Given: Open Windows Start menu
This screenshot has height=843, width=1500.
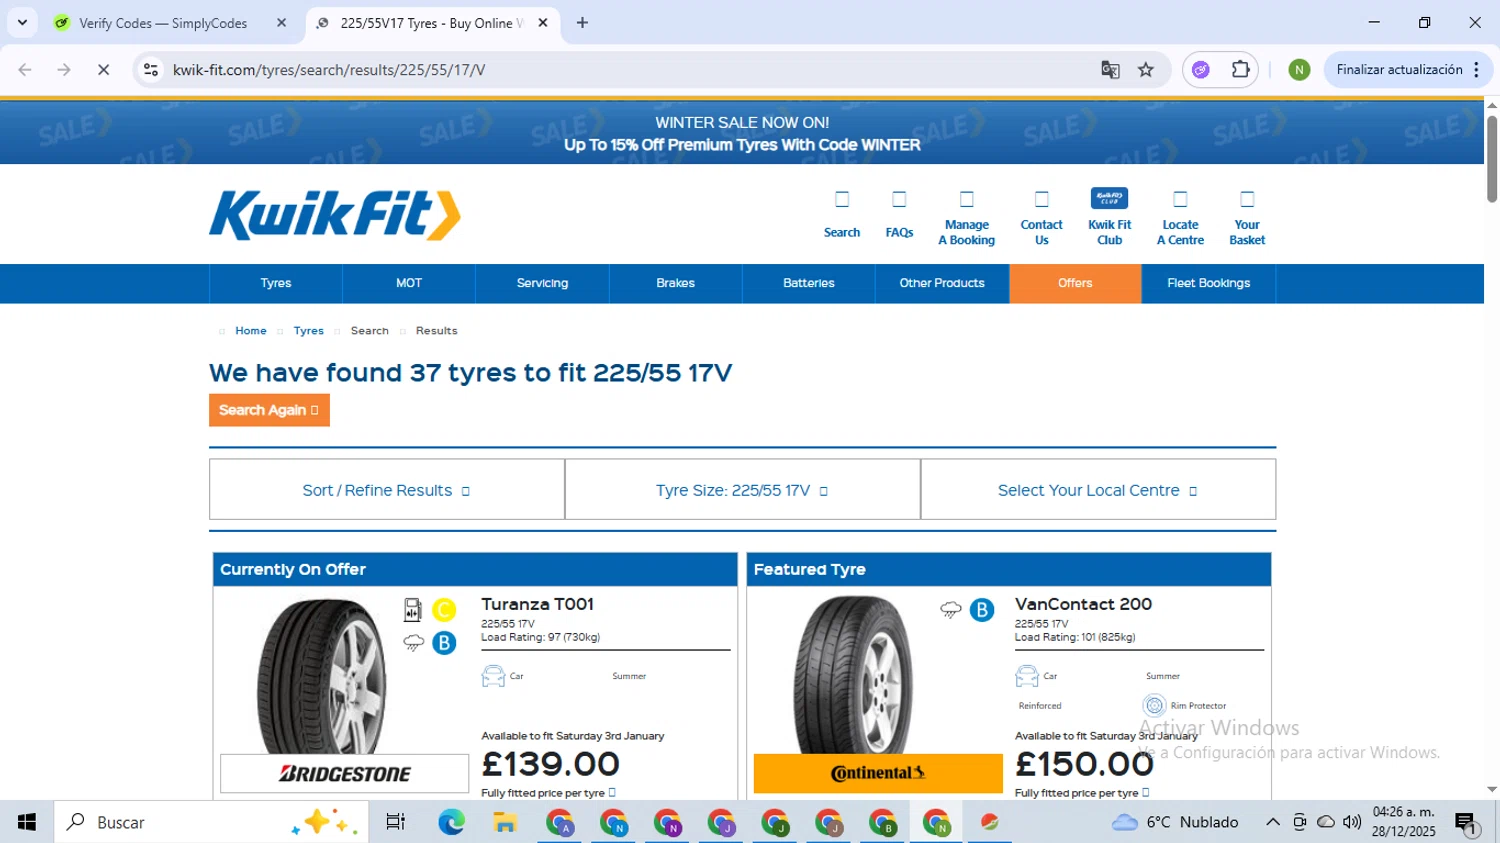Looking at the screenshot, I should 27,822.
